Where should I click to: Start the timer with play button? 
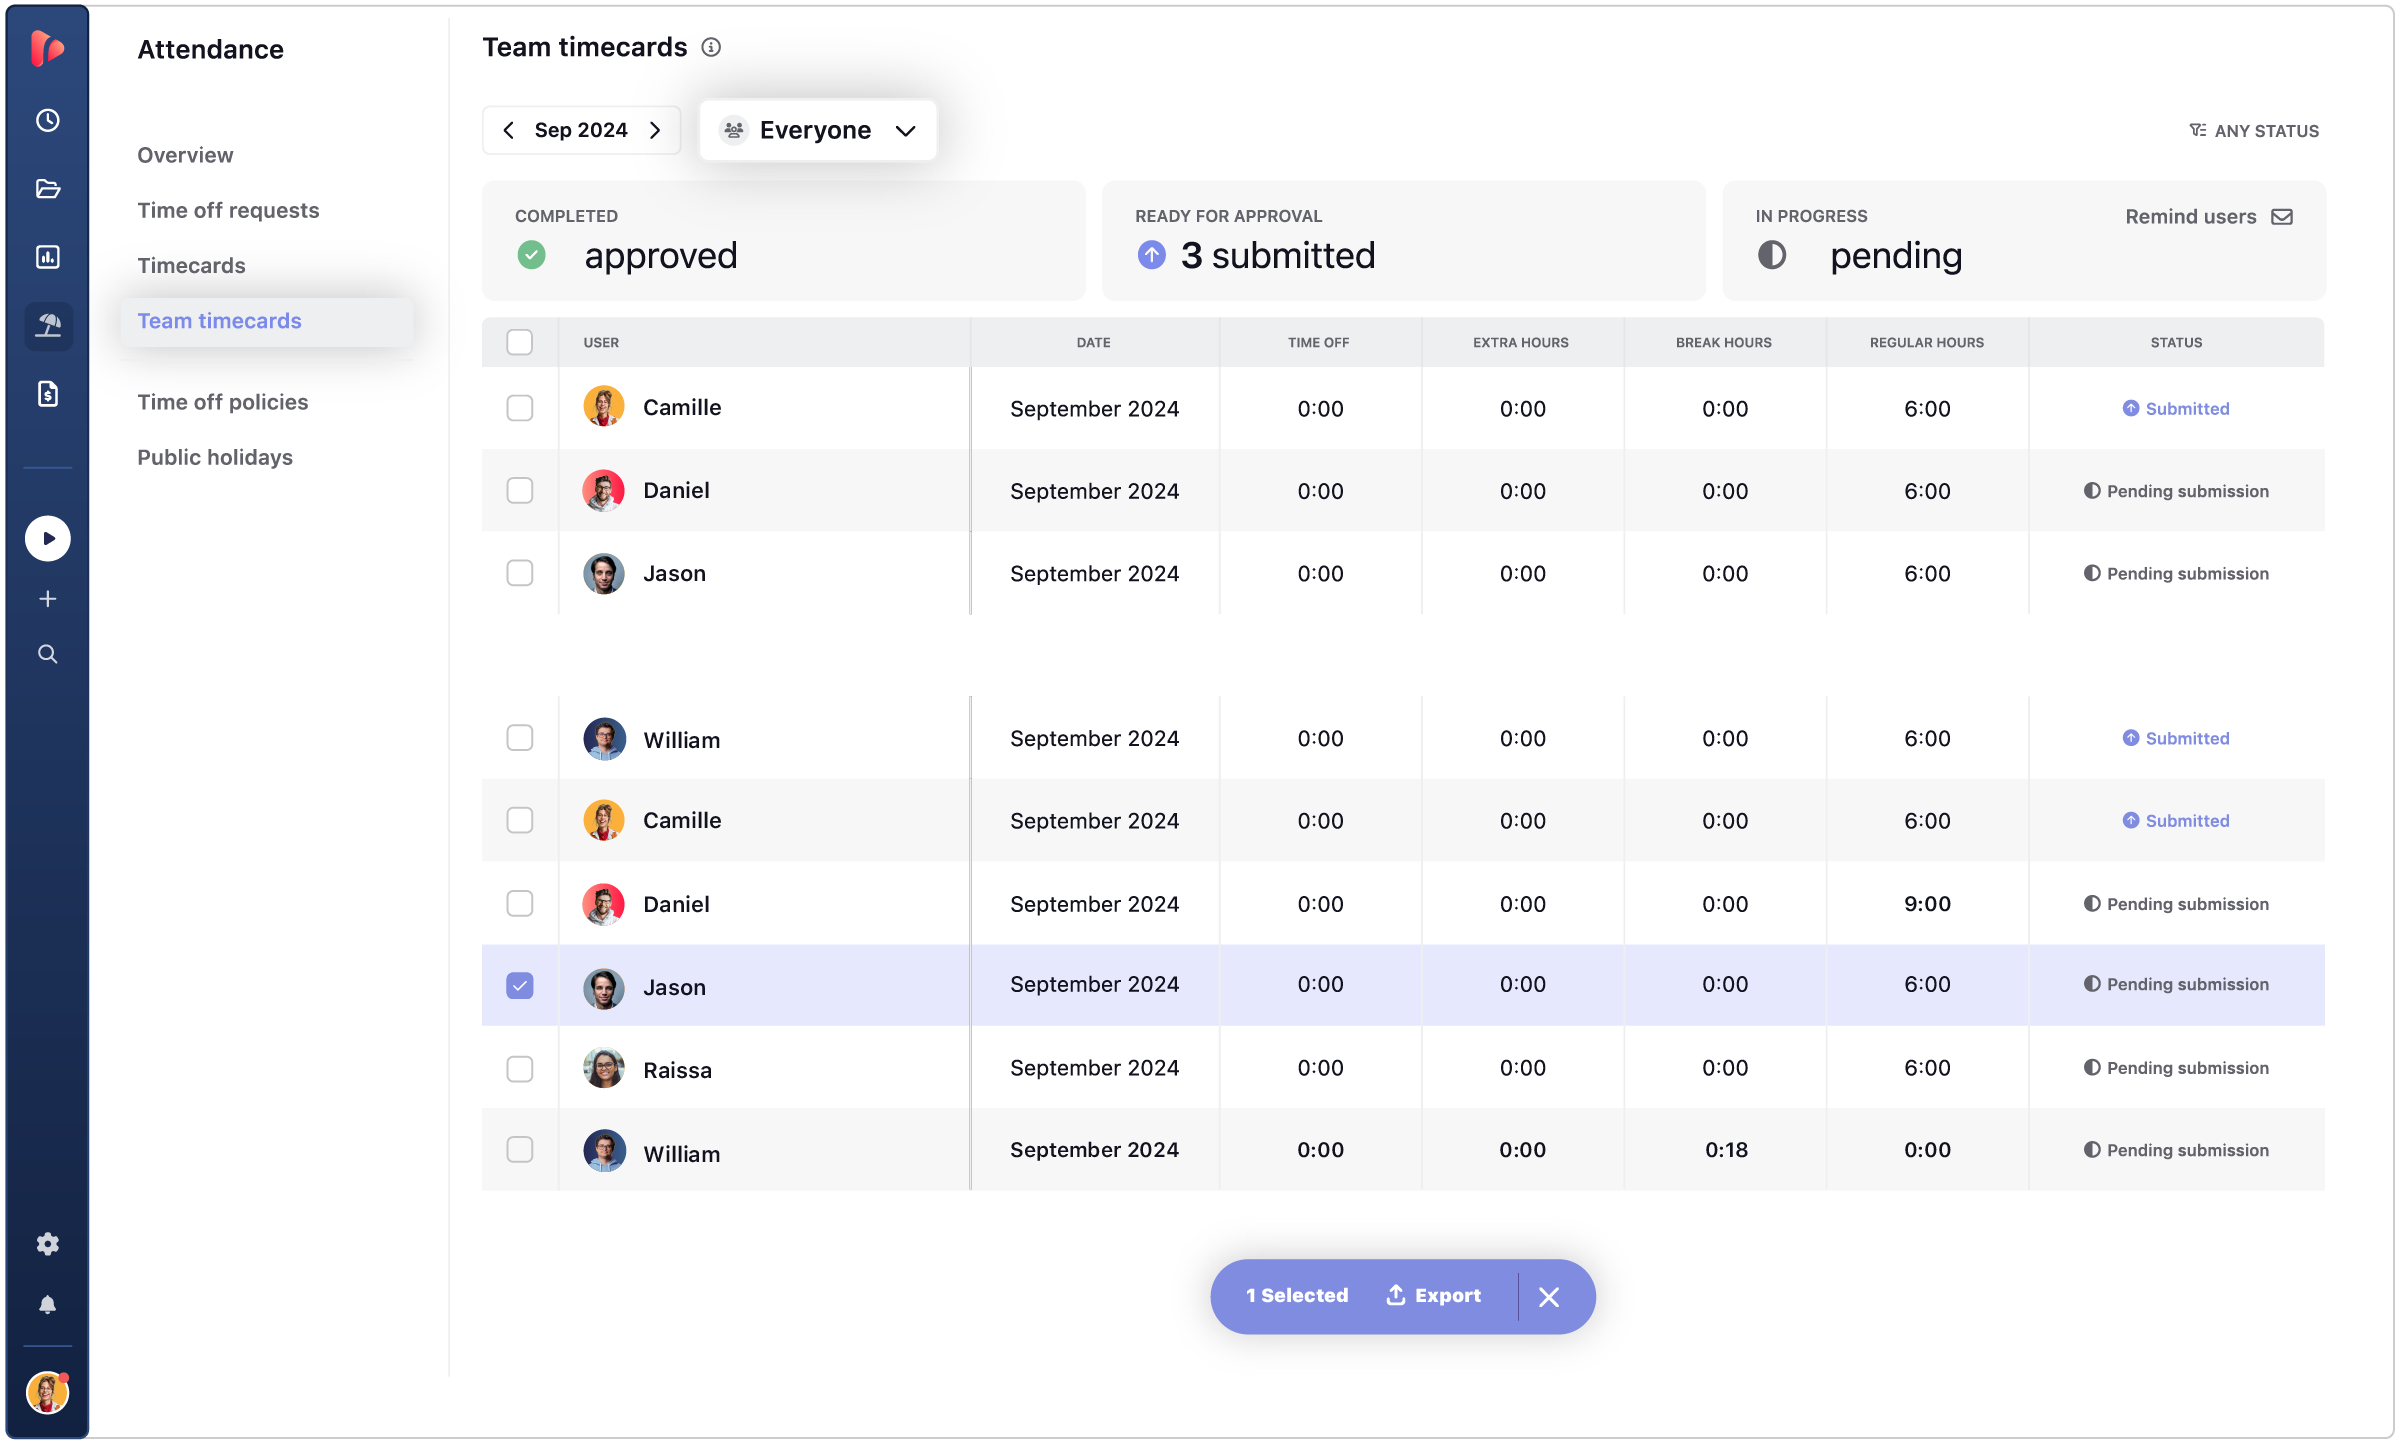[47, 539]
